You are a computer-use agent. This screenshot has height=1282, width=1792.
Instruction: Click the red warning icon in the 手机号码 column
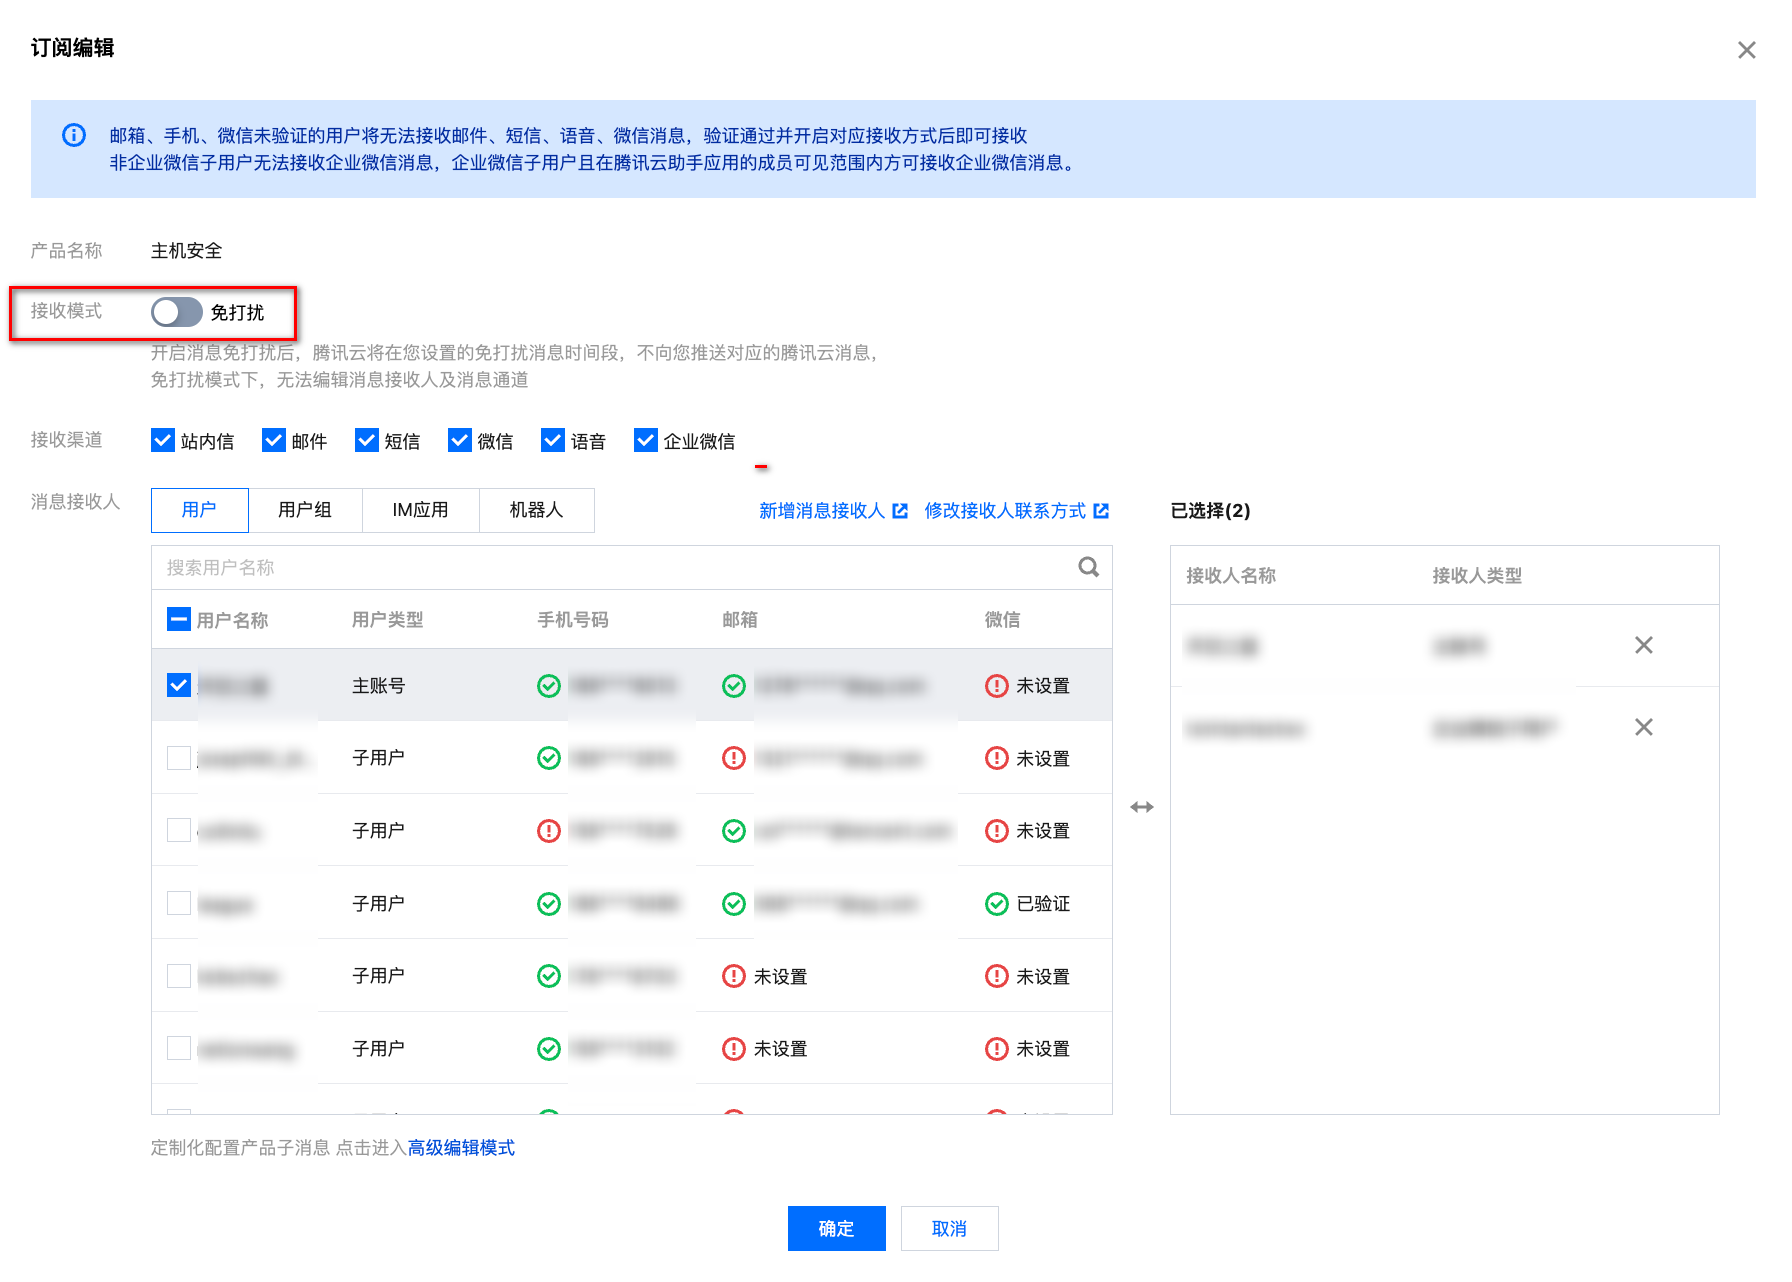[549, 831]
